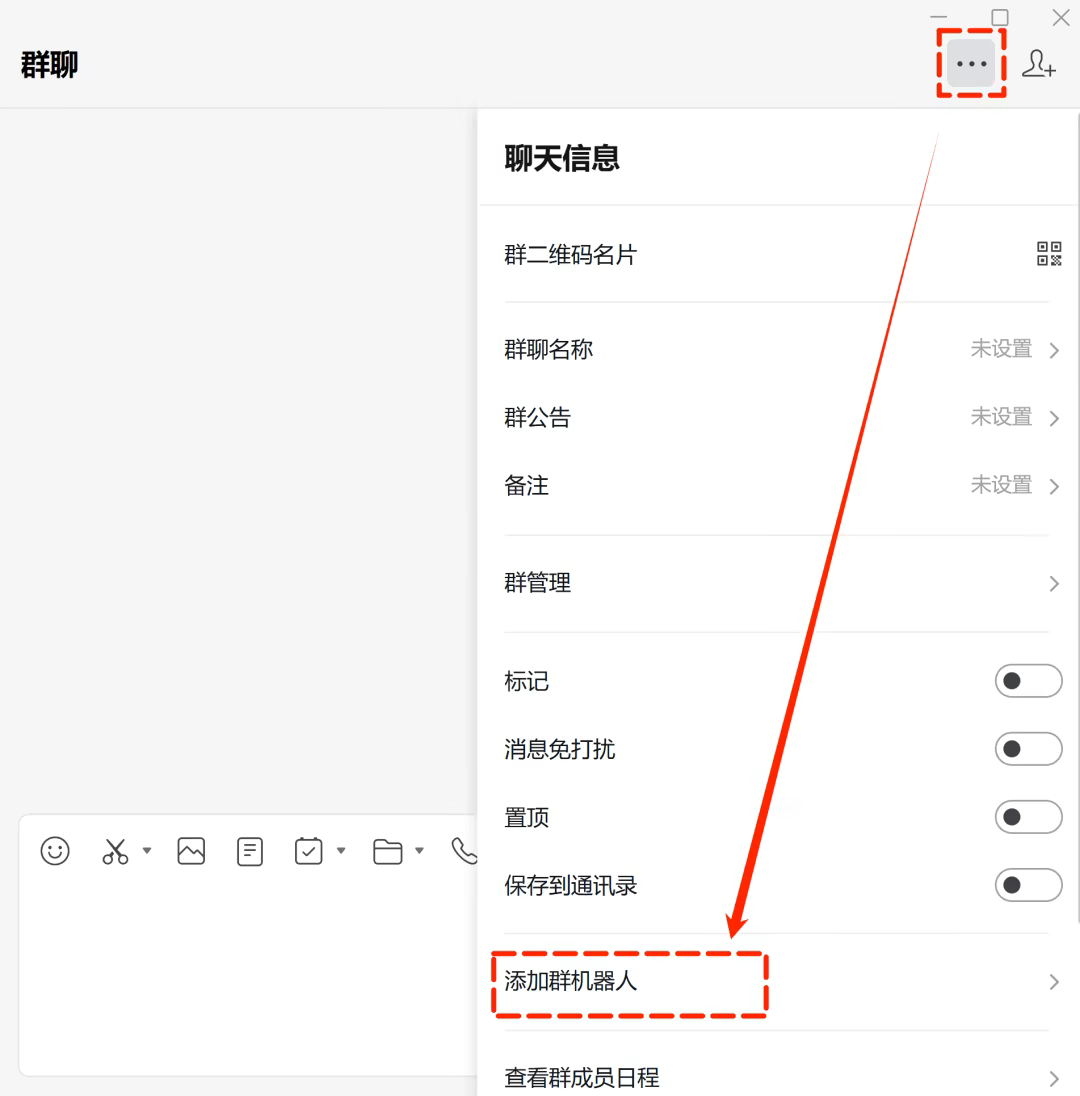Open the calendar schedule icon

[308, 851]
